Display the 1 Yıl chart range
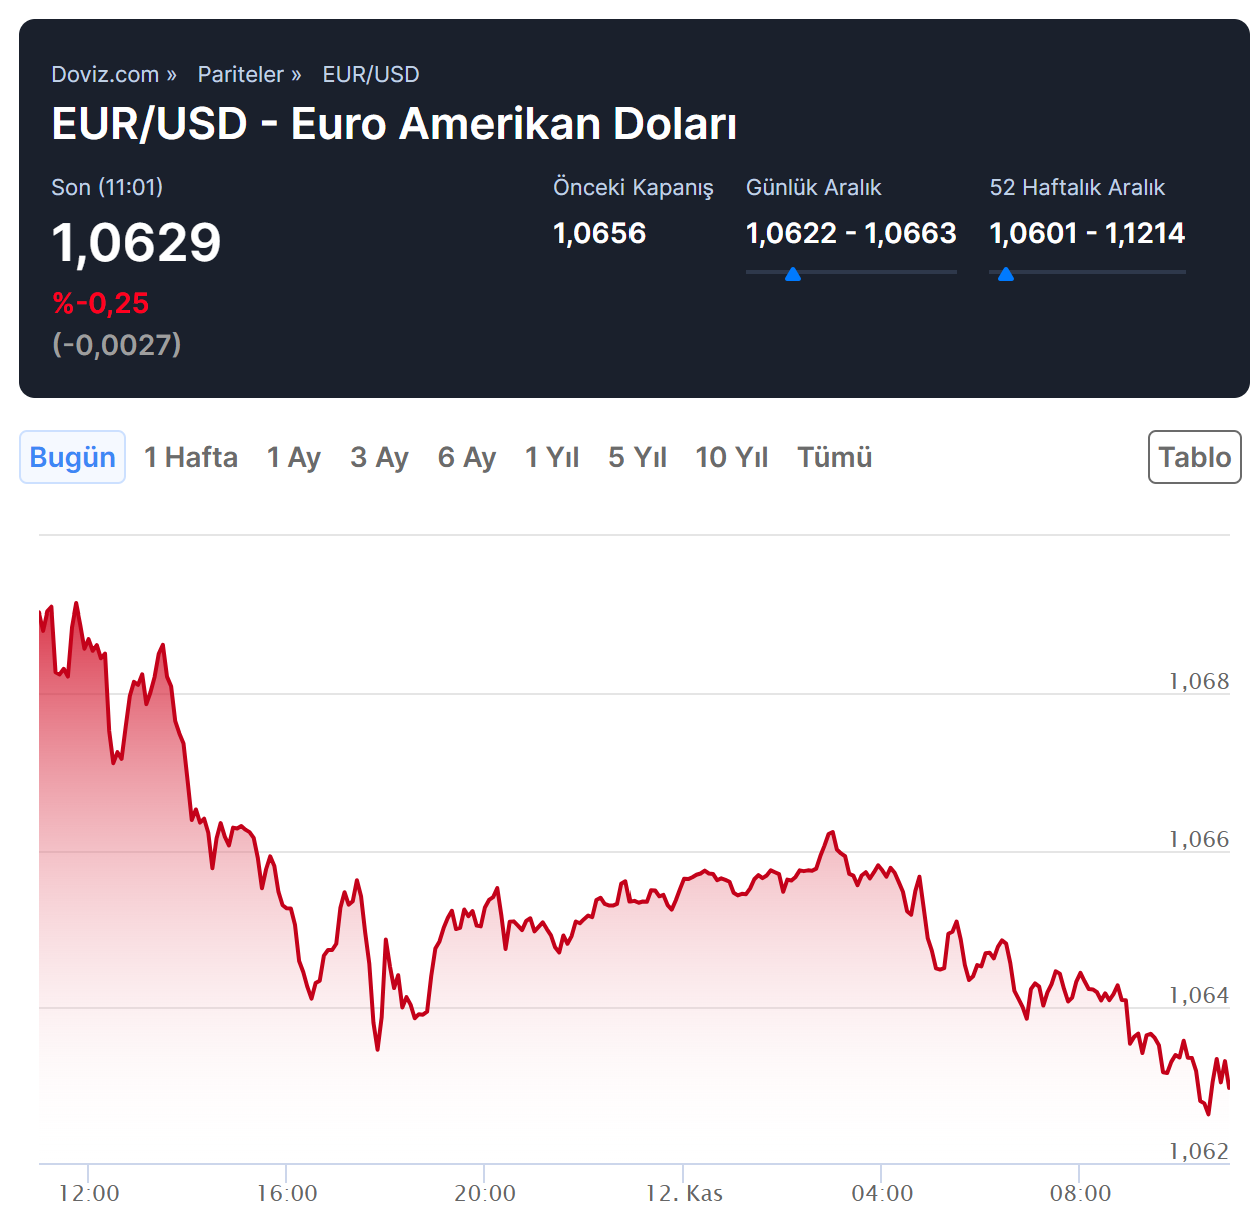This screenshot has height=1224, width=1256. pos(552,457)
